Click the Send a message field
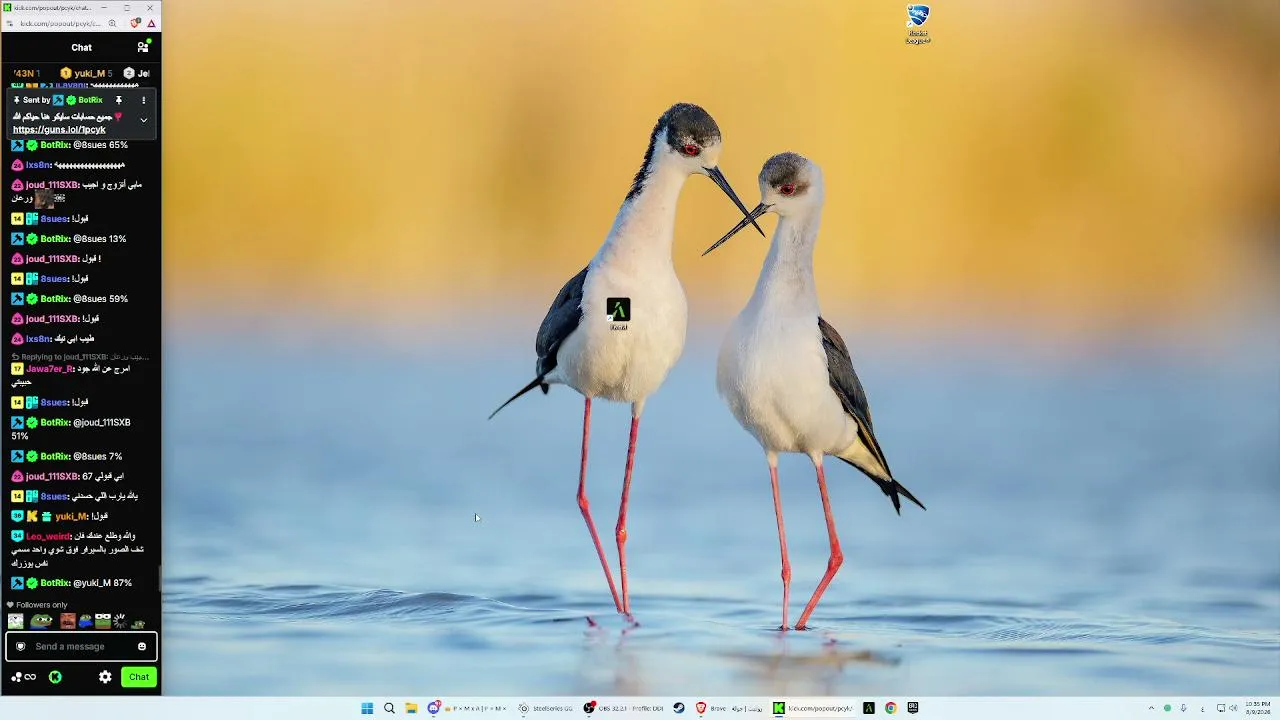Image resolution: width=1280 pixels, height=720 pixels. 81,646
